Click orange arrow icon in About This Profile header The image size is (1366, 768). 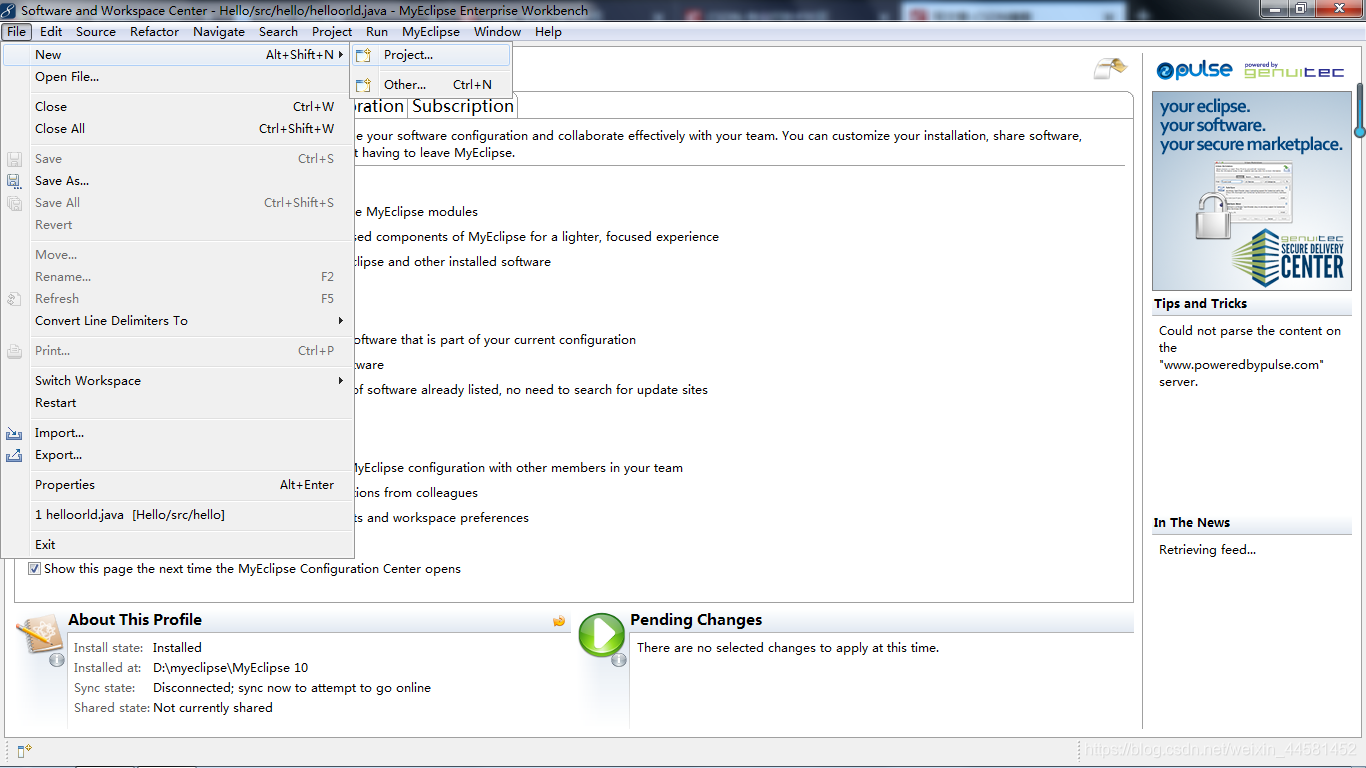(559, 621)
